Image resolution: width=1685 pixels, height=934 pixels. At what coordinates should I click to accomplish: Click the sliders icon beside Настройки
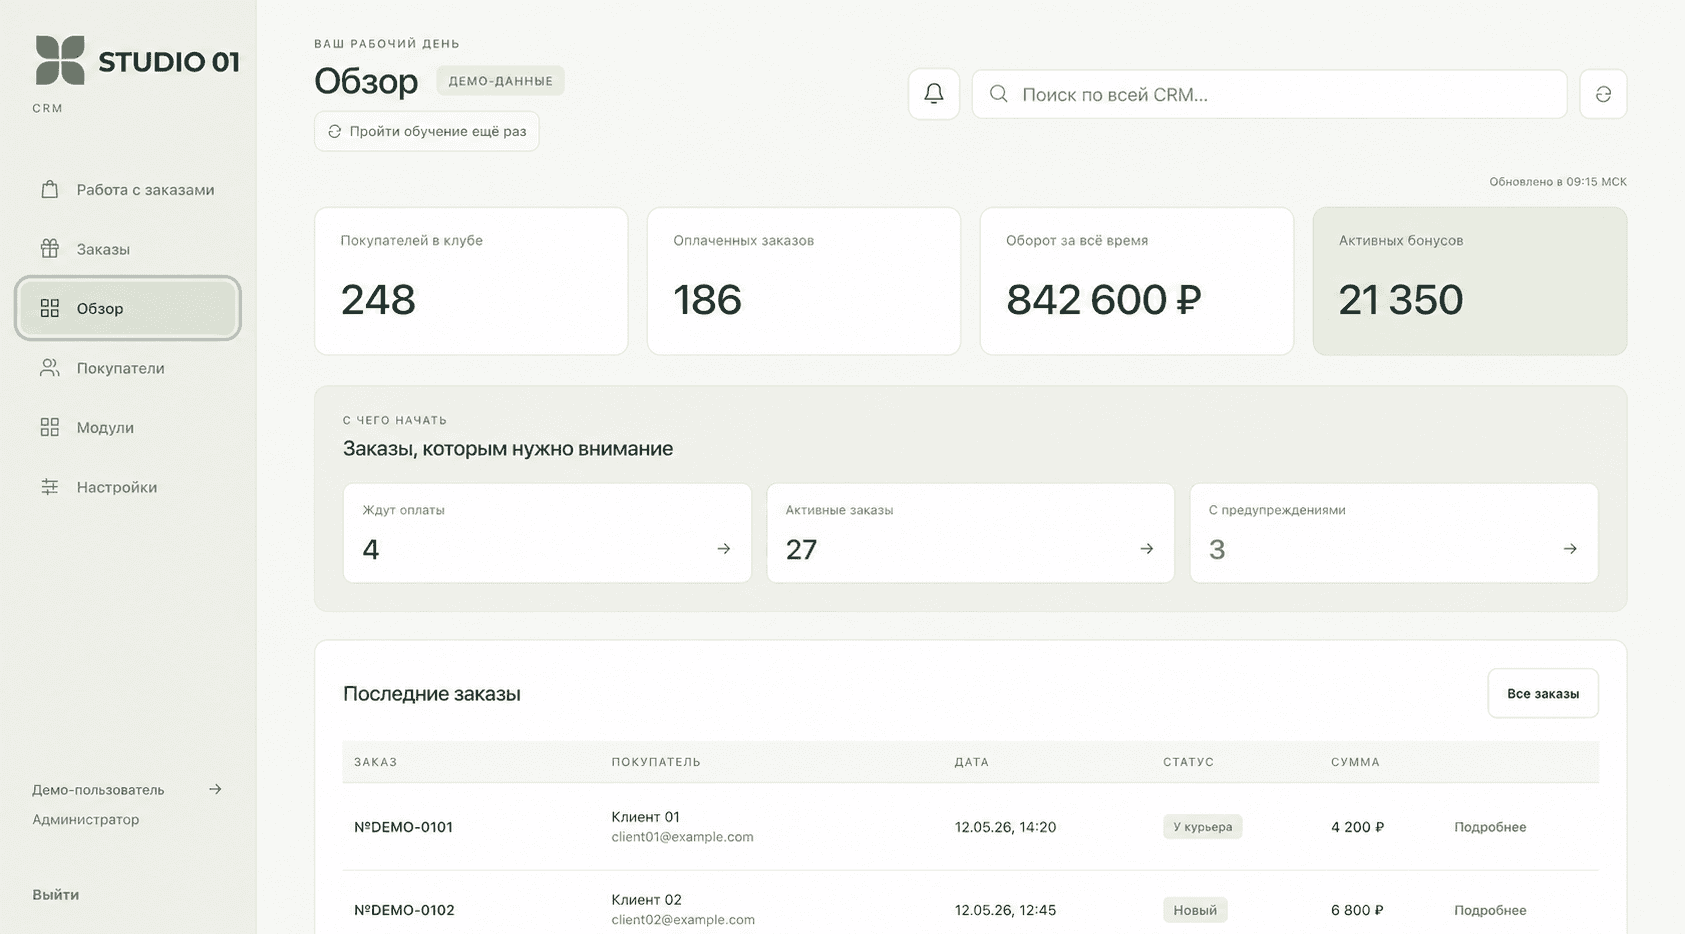pyautogui.click(x=49, y=487)
